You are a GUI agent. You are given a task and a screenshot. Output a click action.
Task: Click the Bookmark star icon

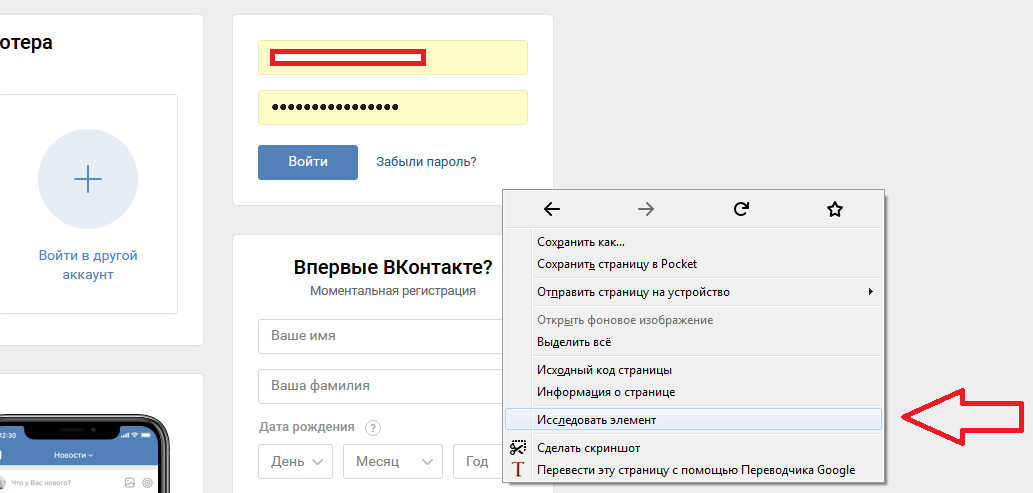point(835,209)
